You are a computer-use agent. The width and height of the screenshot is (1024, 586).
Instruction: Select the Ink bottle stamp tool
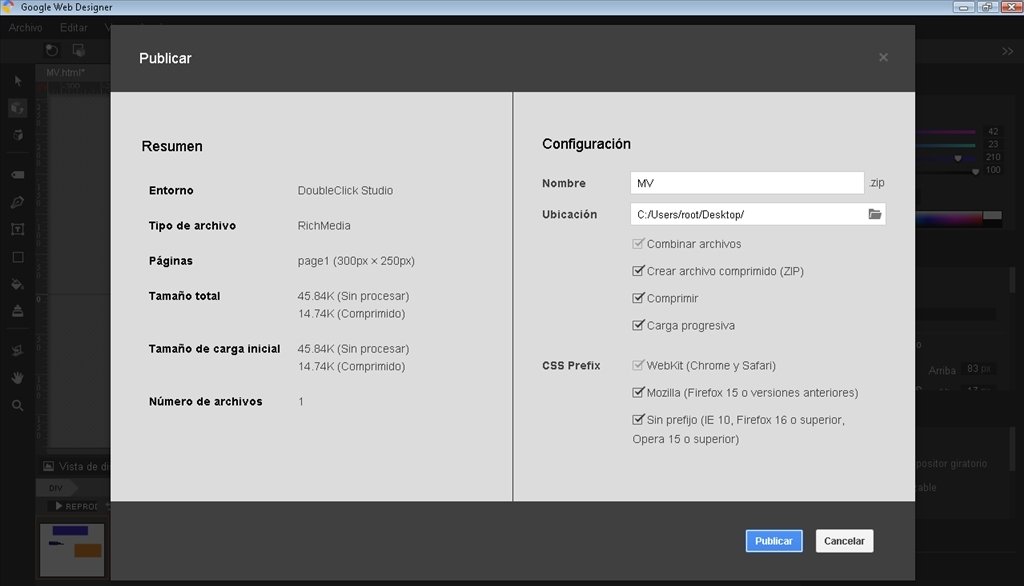tap(18, 311)
